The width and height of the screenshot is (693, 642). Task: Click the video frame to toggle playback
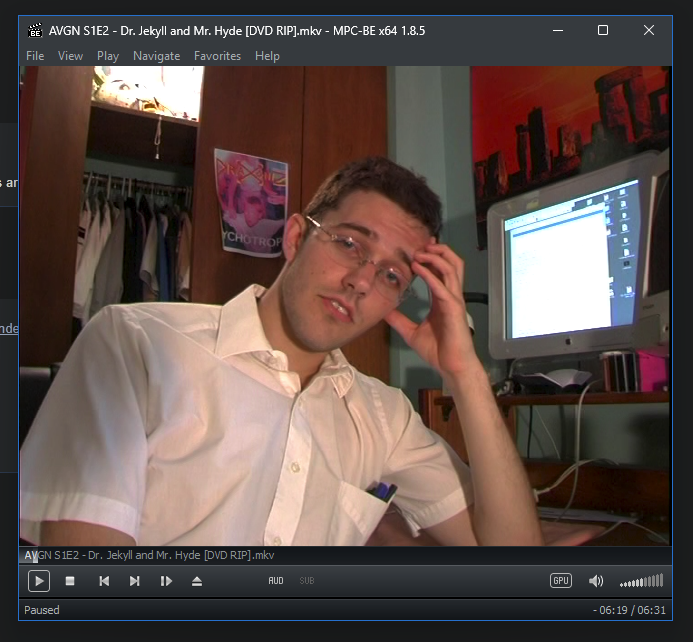[345, 306]
